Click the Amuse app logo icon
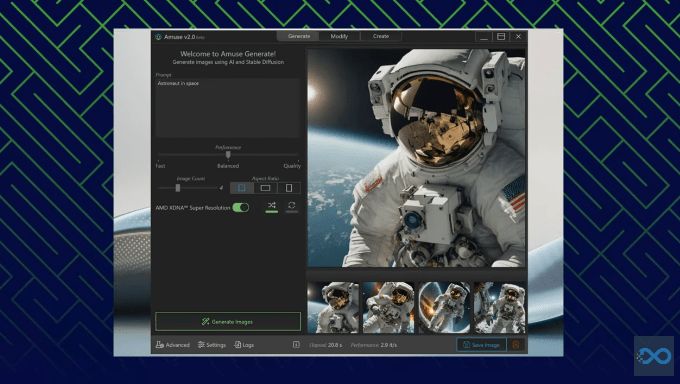This screenshot has width=680, height=384. click(158, 37)
